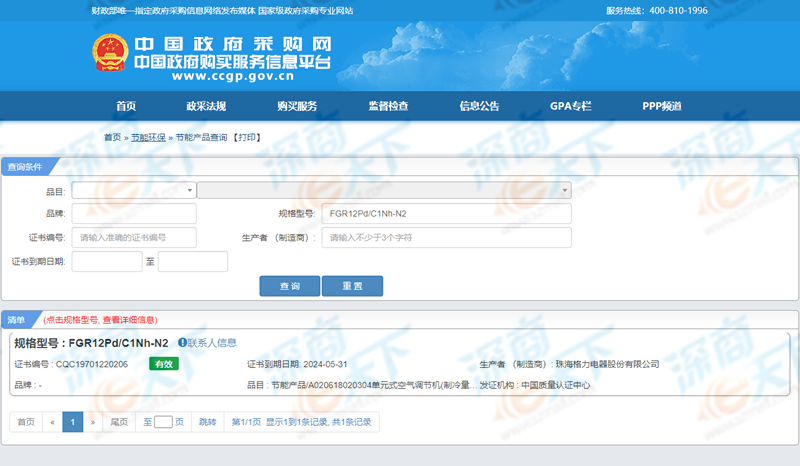The height and width of the screenshot is (466, 800).
Task: Click the 首页 breadcrumb link
Action: [x=113, y=137]
